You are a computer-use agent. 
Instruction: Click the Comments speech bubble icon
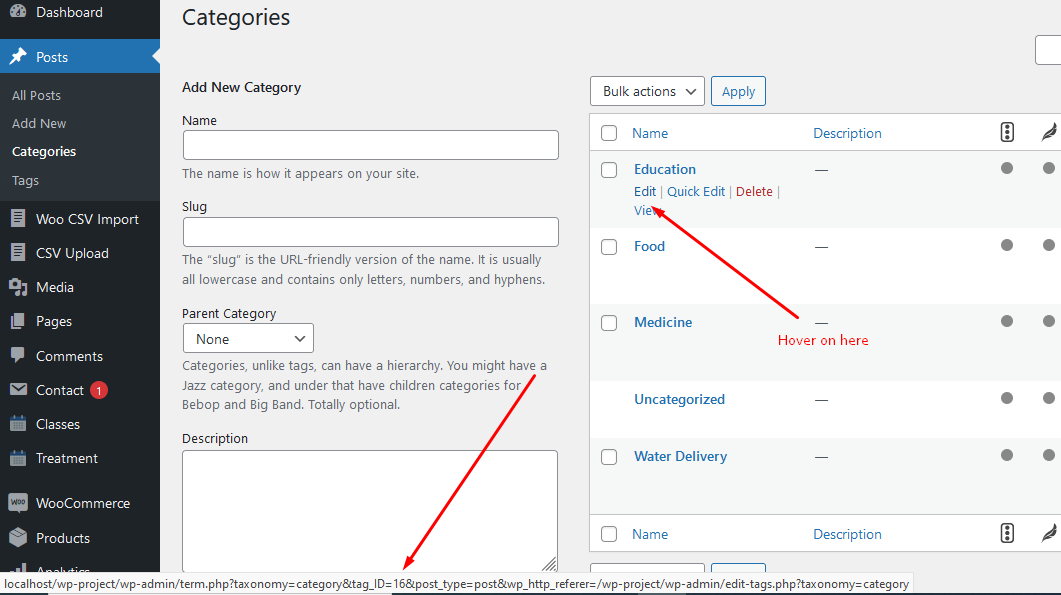(18, 355)
